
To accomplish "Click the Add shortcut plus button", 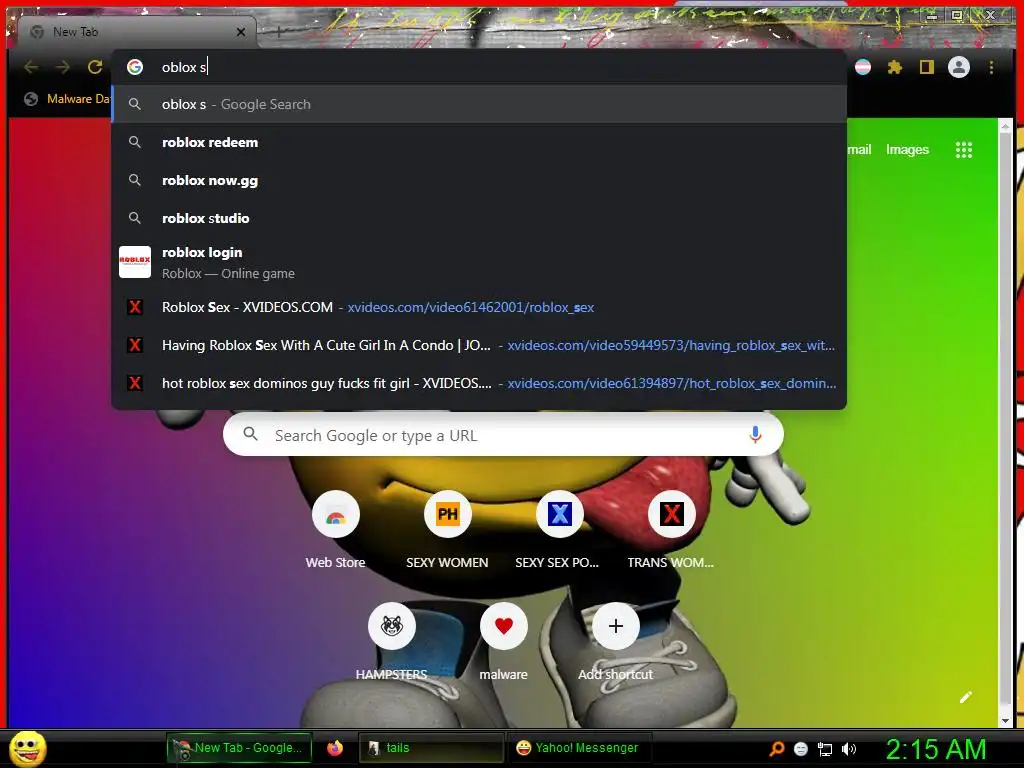I will (615, 626).
